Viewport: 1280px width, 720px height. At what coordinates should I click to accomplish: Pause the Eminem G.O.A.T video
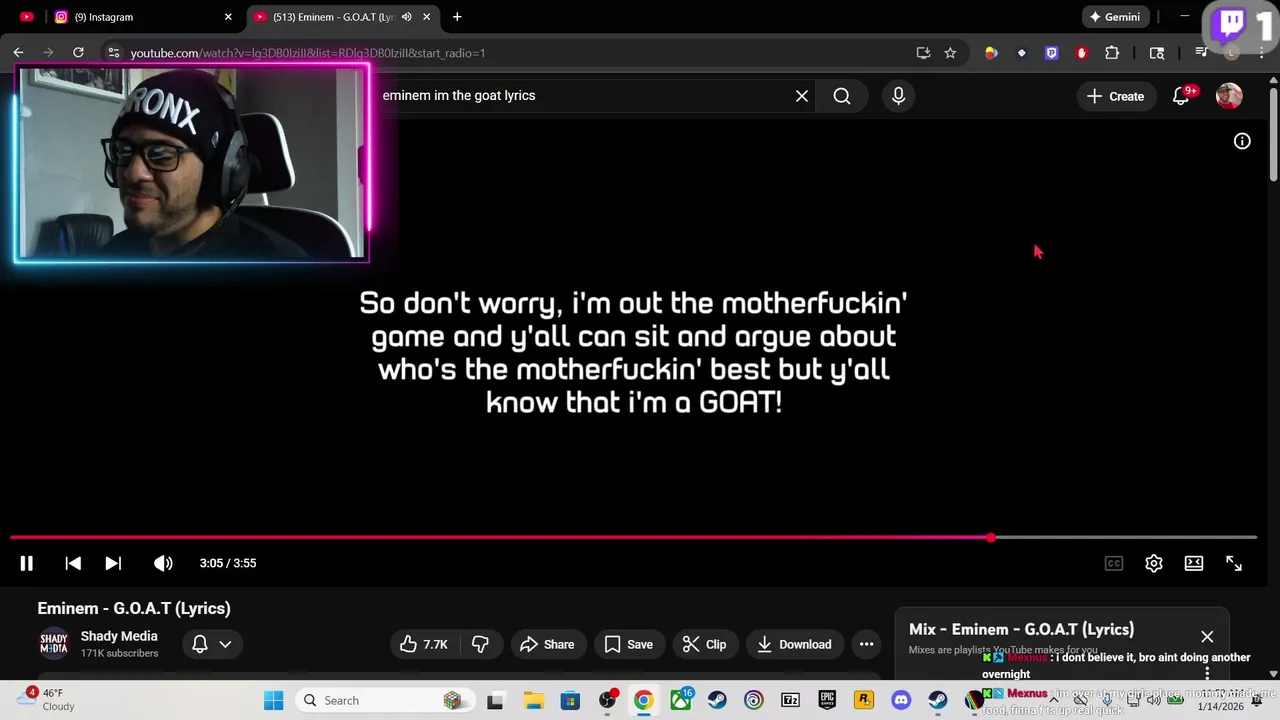pos(27,563)
